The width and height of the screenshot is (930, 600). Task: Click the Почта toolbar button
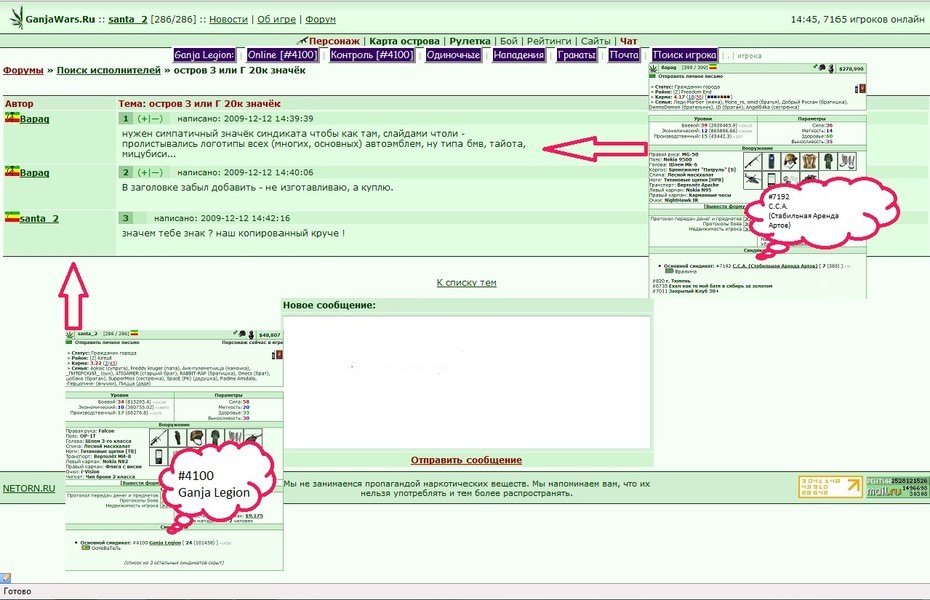(x=624, y=55)
